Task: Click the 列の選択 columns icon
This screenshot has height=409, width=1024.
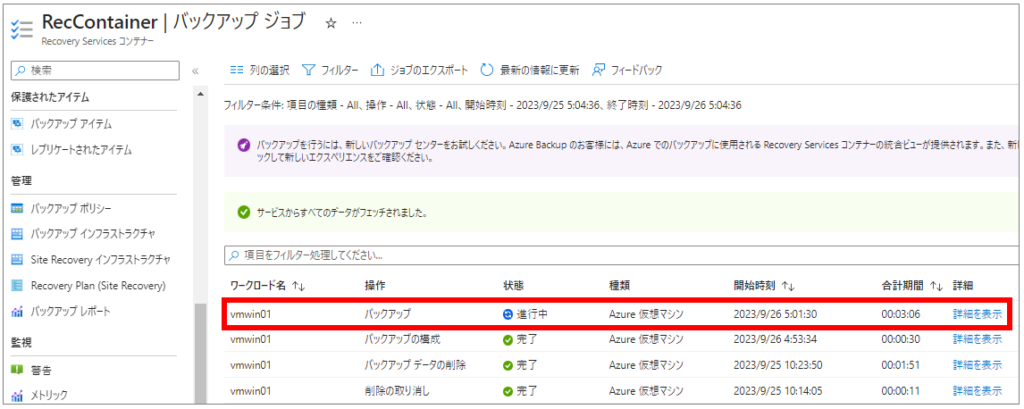Action: click(x=237, y=71)
